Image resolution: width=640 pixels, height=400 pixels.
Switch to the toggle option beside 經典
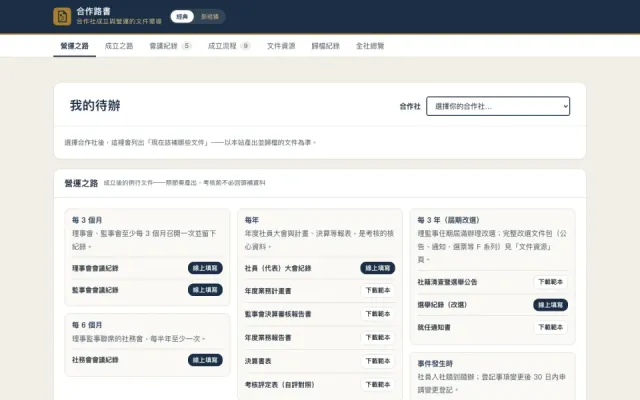[210, 16]
